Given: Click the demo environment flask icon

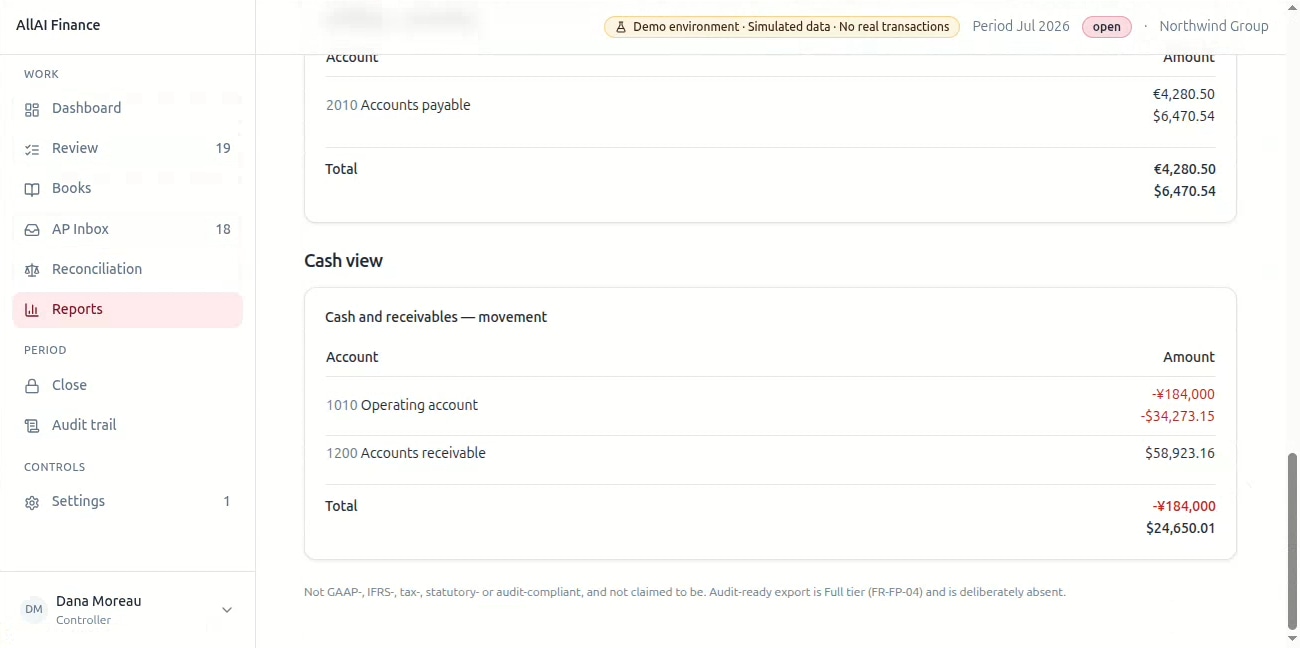Looking at the screenshot, I should click(x=621, y=27).
